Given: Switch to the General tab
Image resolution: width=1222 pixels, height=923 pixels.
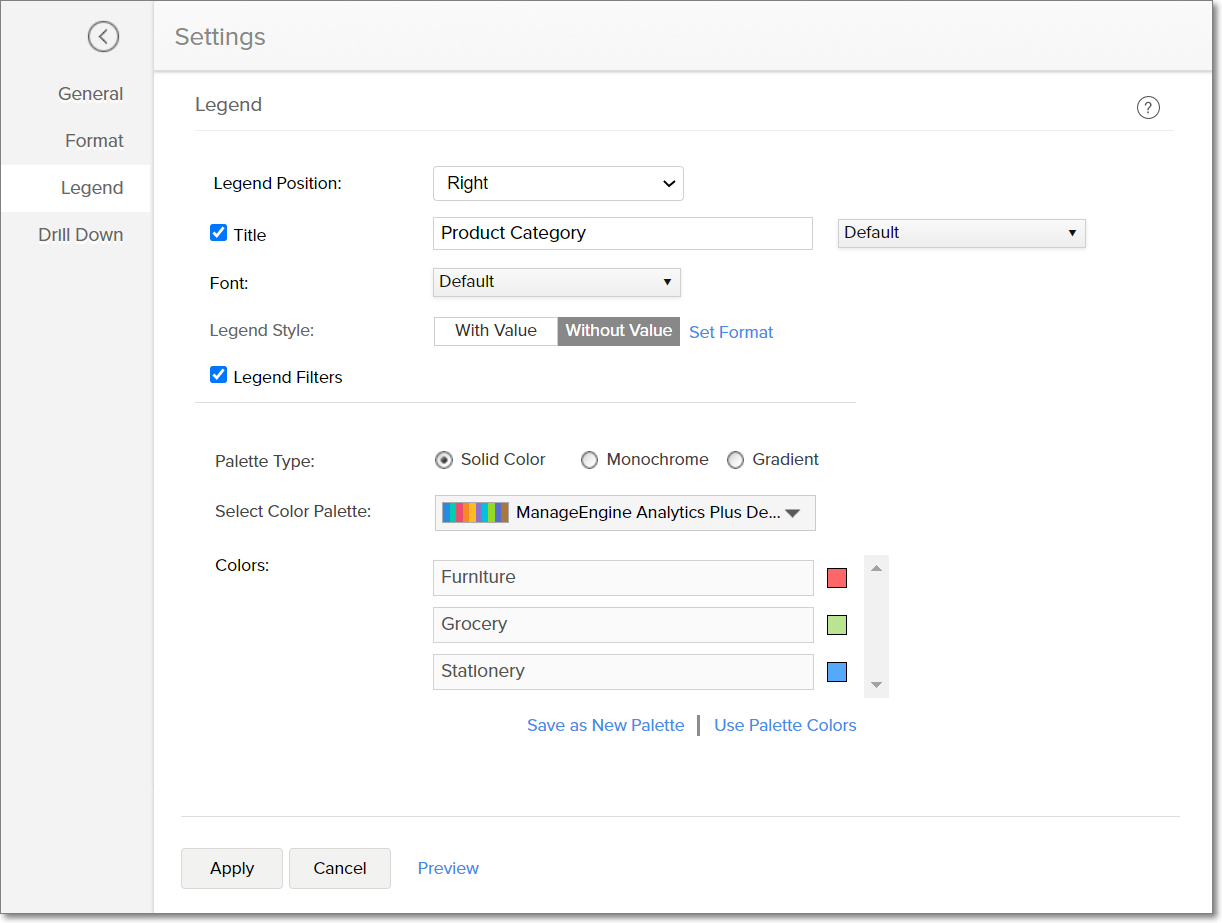Looking at the screenshot, I should (90, 94).
